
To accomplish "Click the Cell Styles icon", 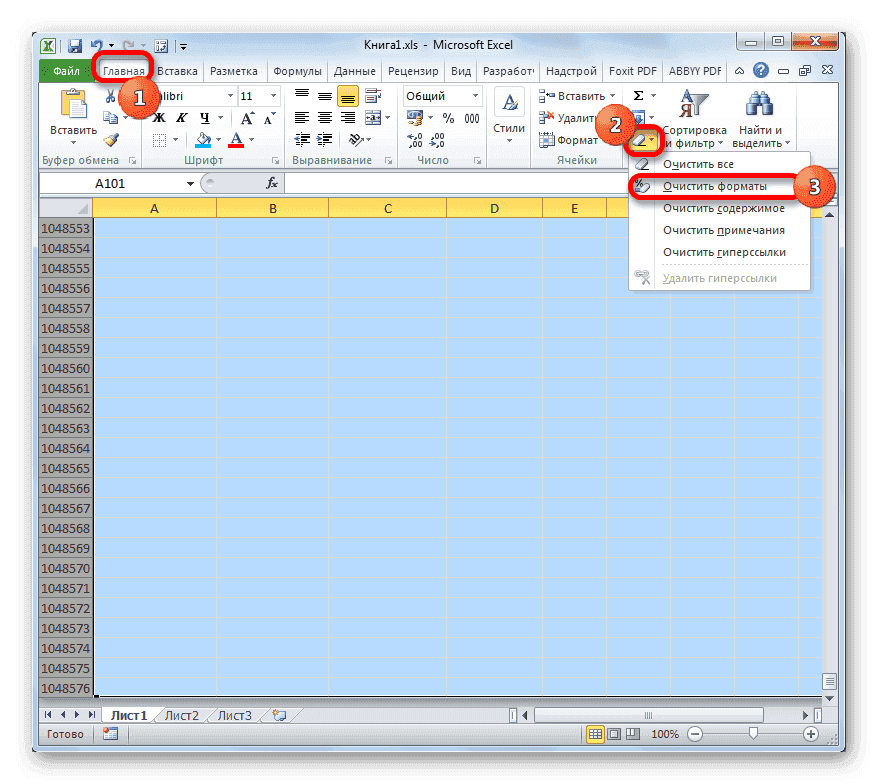I will coord(509,104).
